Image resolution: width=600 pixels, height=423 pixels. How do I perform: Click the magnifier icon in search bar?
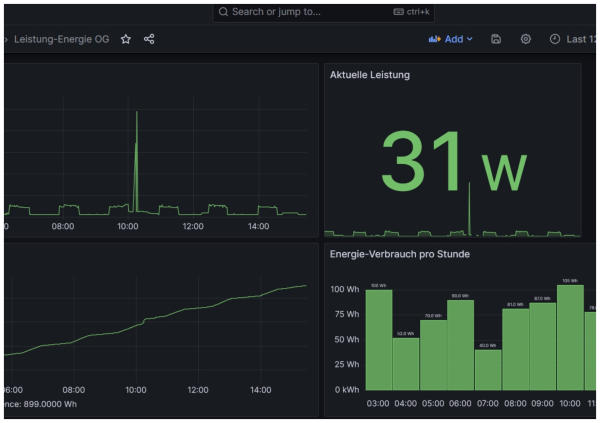pyautogui.click(x=223, y=12)
